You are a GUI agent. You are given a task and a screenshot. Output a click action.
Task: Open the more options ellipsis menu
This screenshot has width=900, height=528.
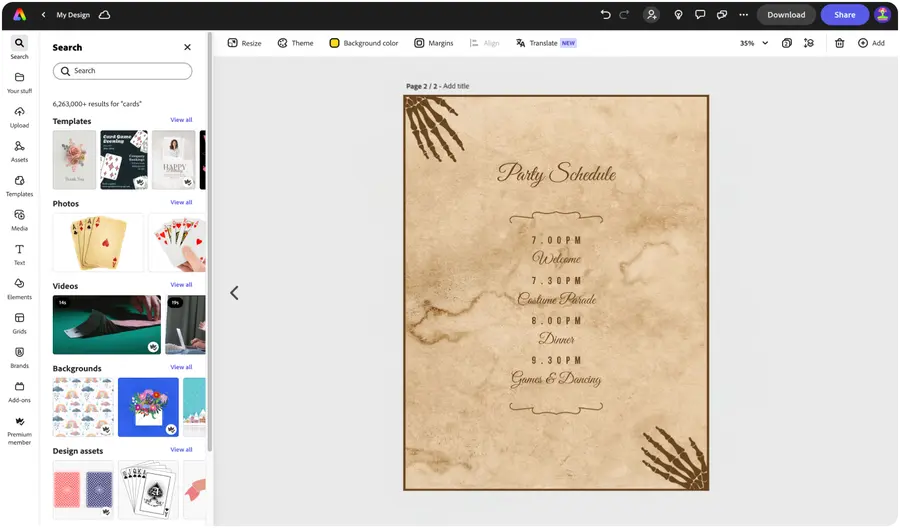tap(744, 15)
